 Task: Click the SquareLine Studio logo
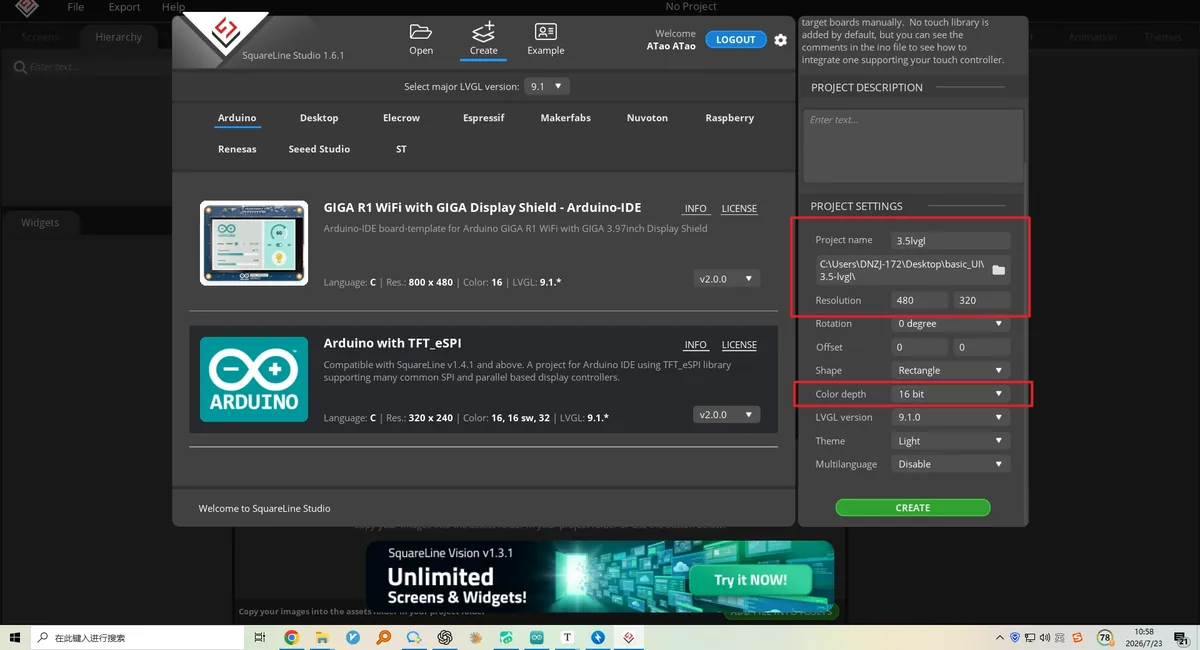tap(227, 32)
